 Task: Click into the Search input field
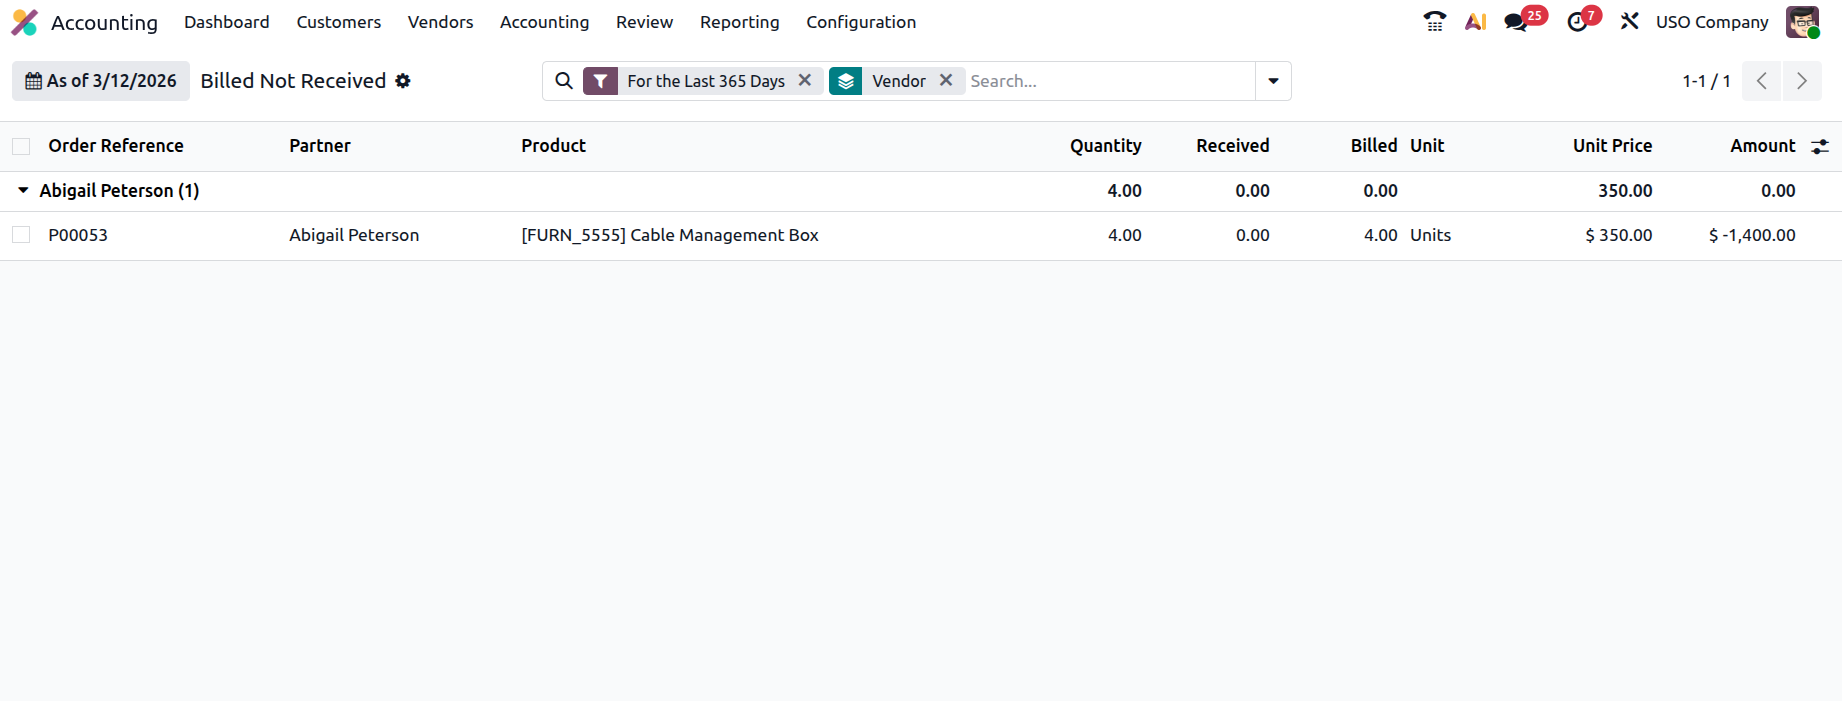(1110, 81)
